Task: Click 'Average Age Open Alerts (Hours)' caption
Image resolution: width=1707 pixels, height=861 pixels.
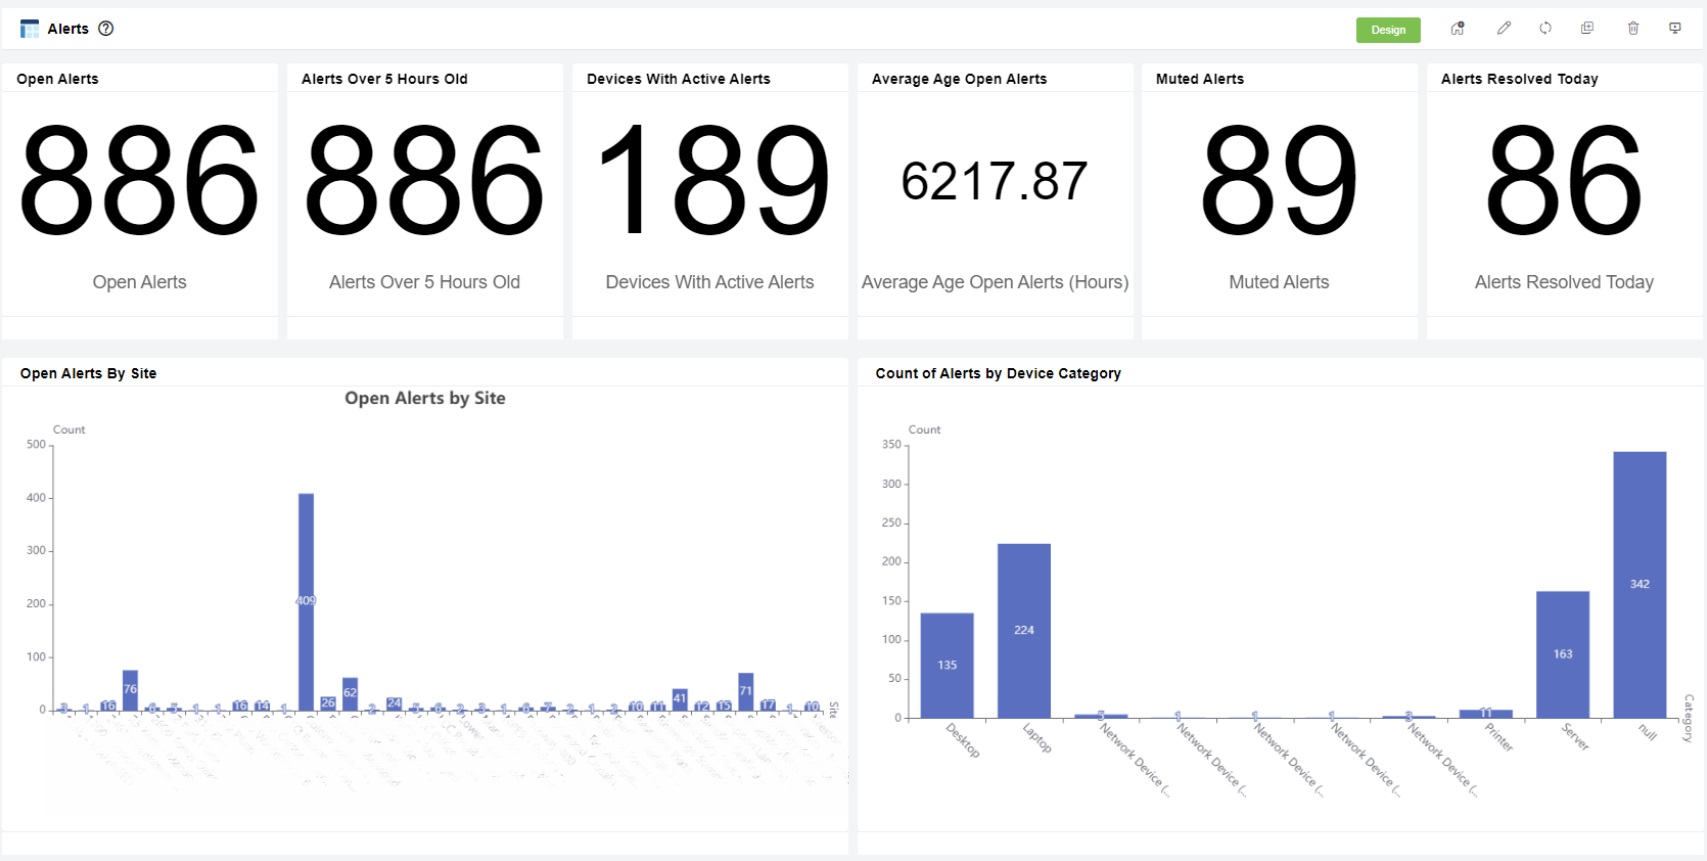Action: pyautogui.click(x=995, y=282)
